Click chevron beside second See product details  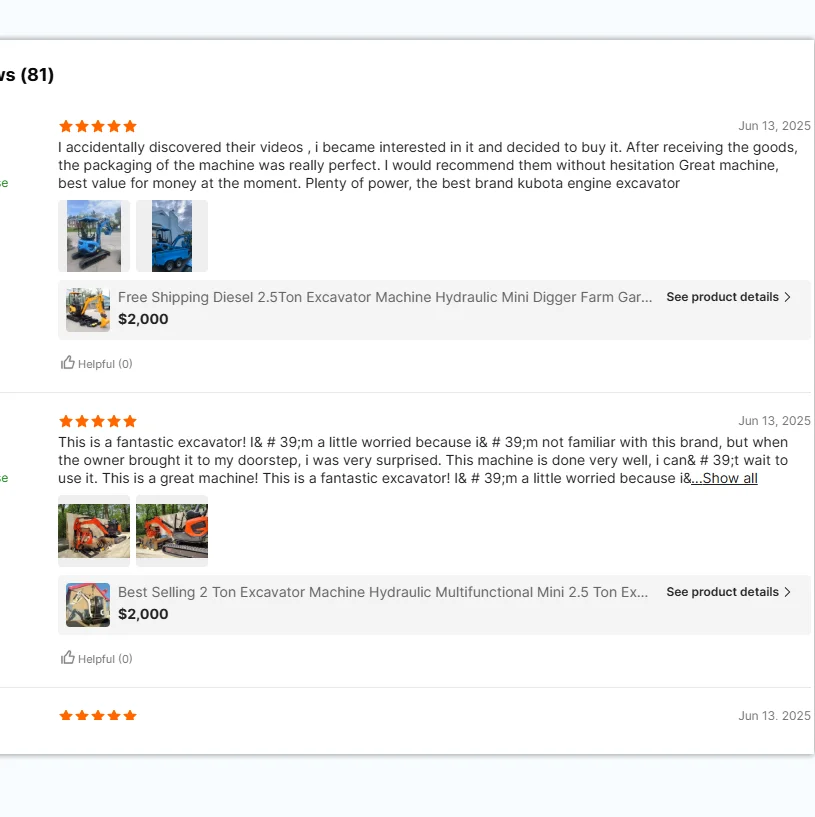click(788, 592)
